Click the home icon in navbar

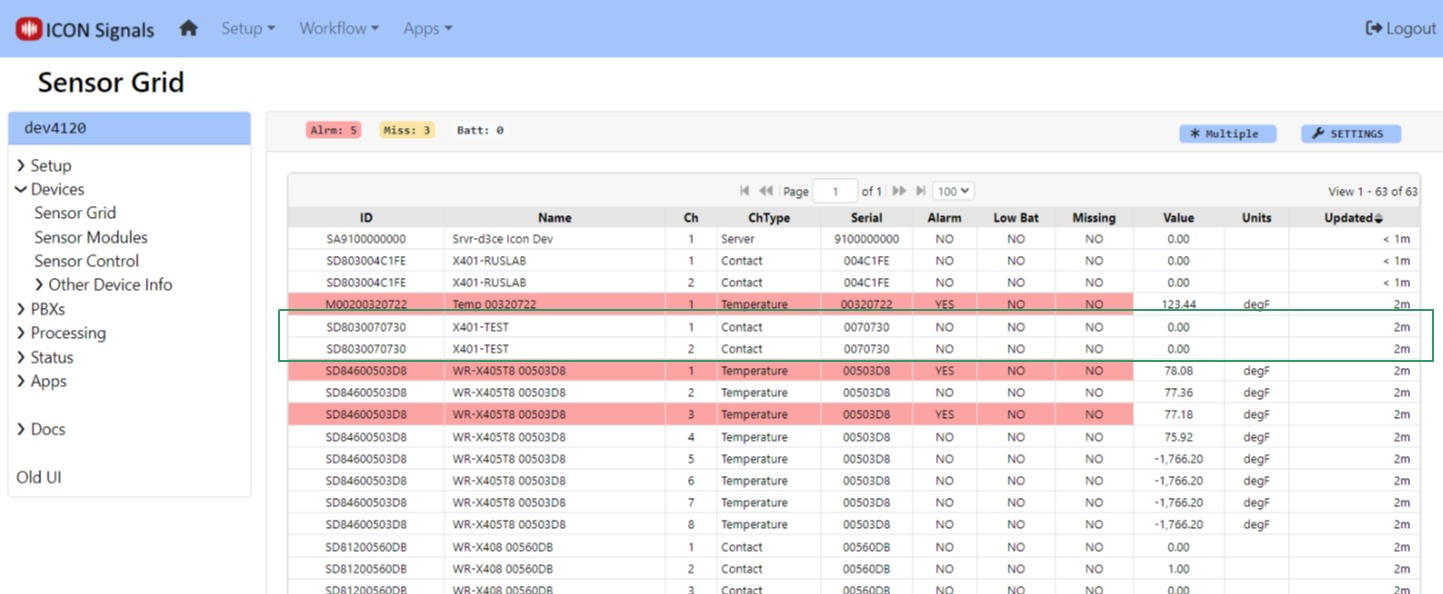tap(188, 28)
